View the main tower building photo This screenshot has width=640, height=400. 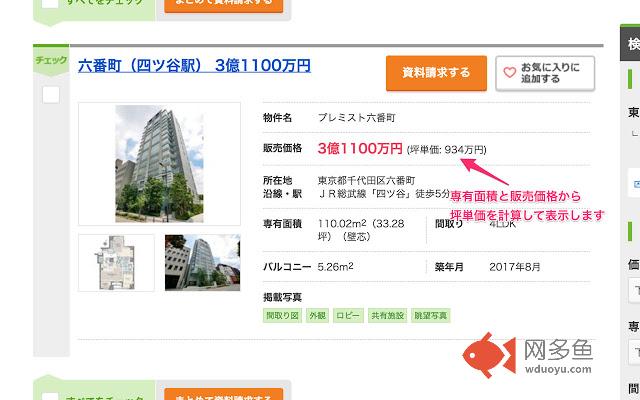tap(159, 164)
